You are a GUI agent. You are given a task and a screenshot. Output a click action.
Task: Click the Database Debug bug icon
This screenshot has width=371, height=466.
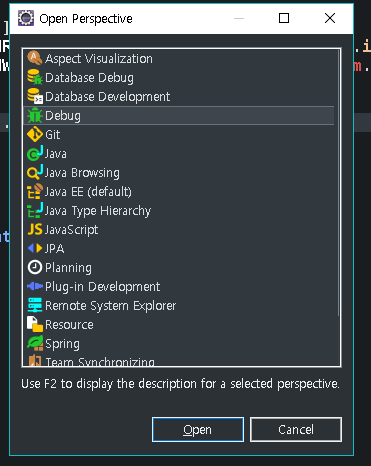pyautogui.click(x=35, y=77)
